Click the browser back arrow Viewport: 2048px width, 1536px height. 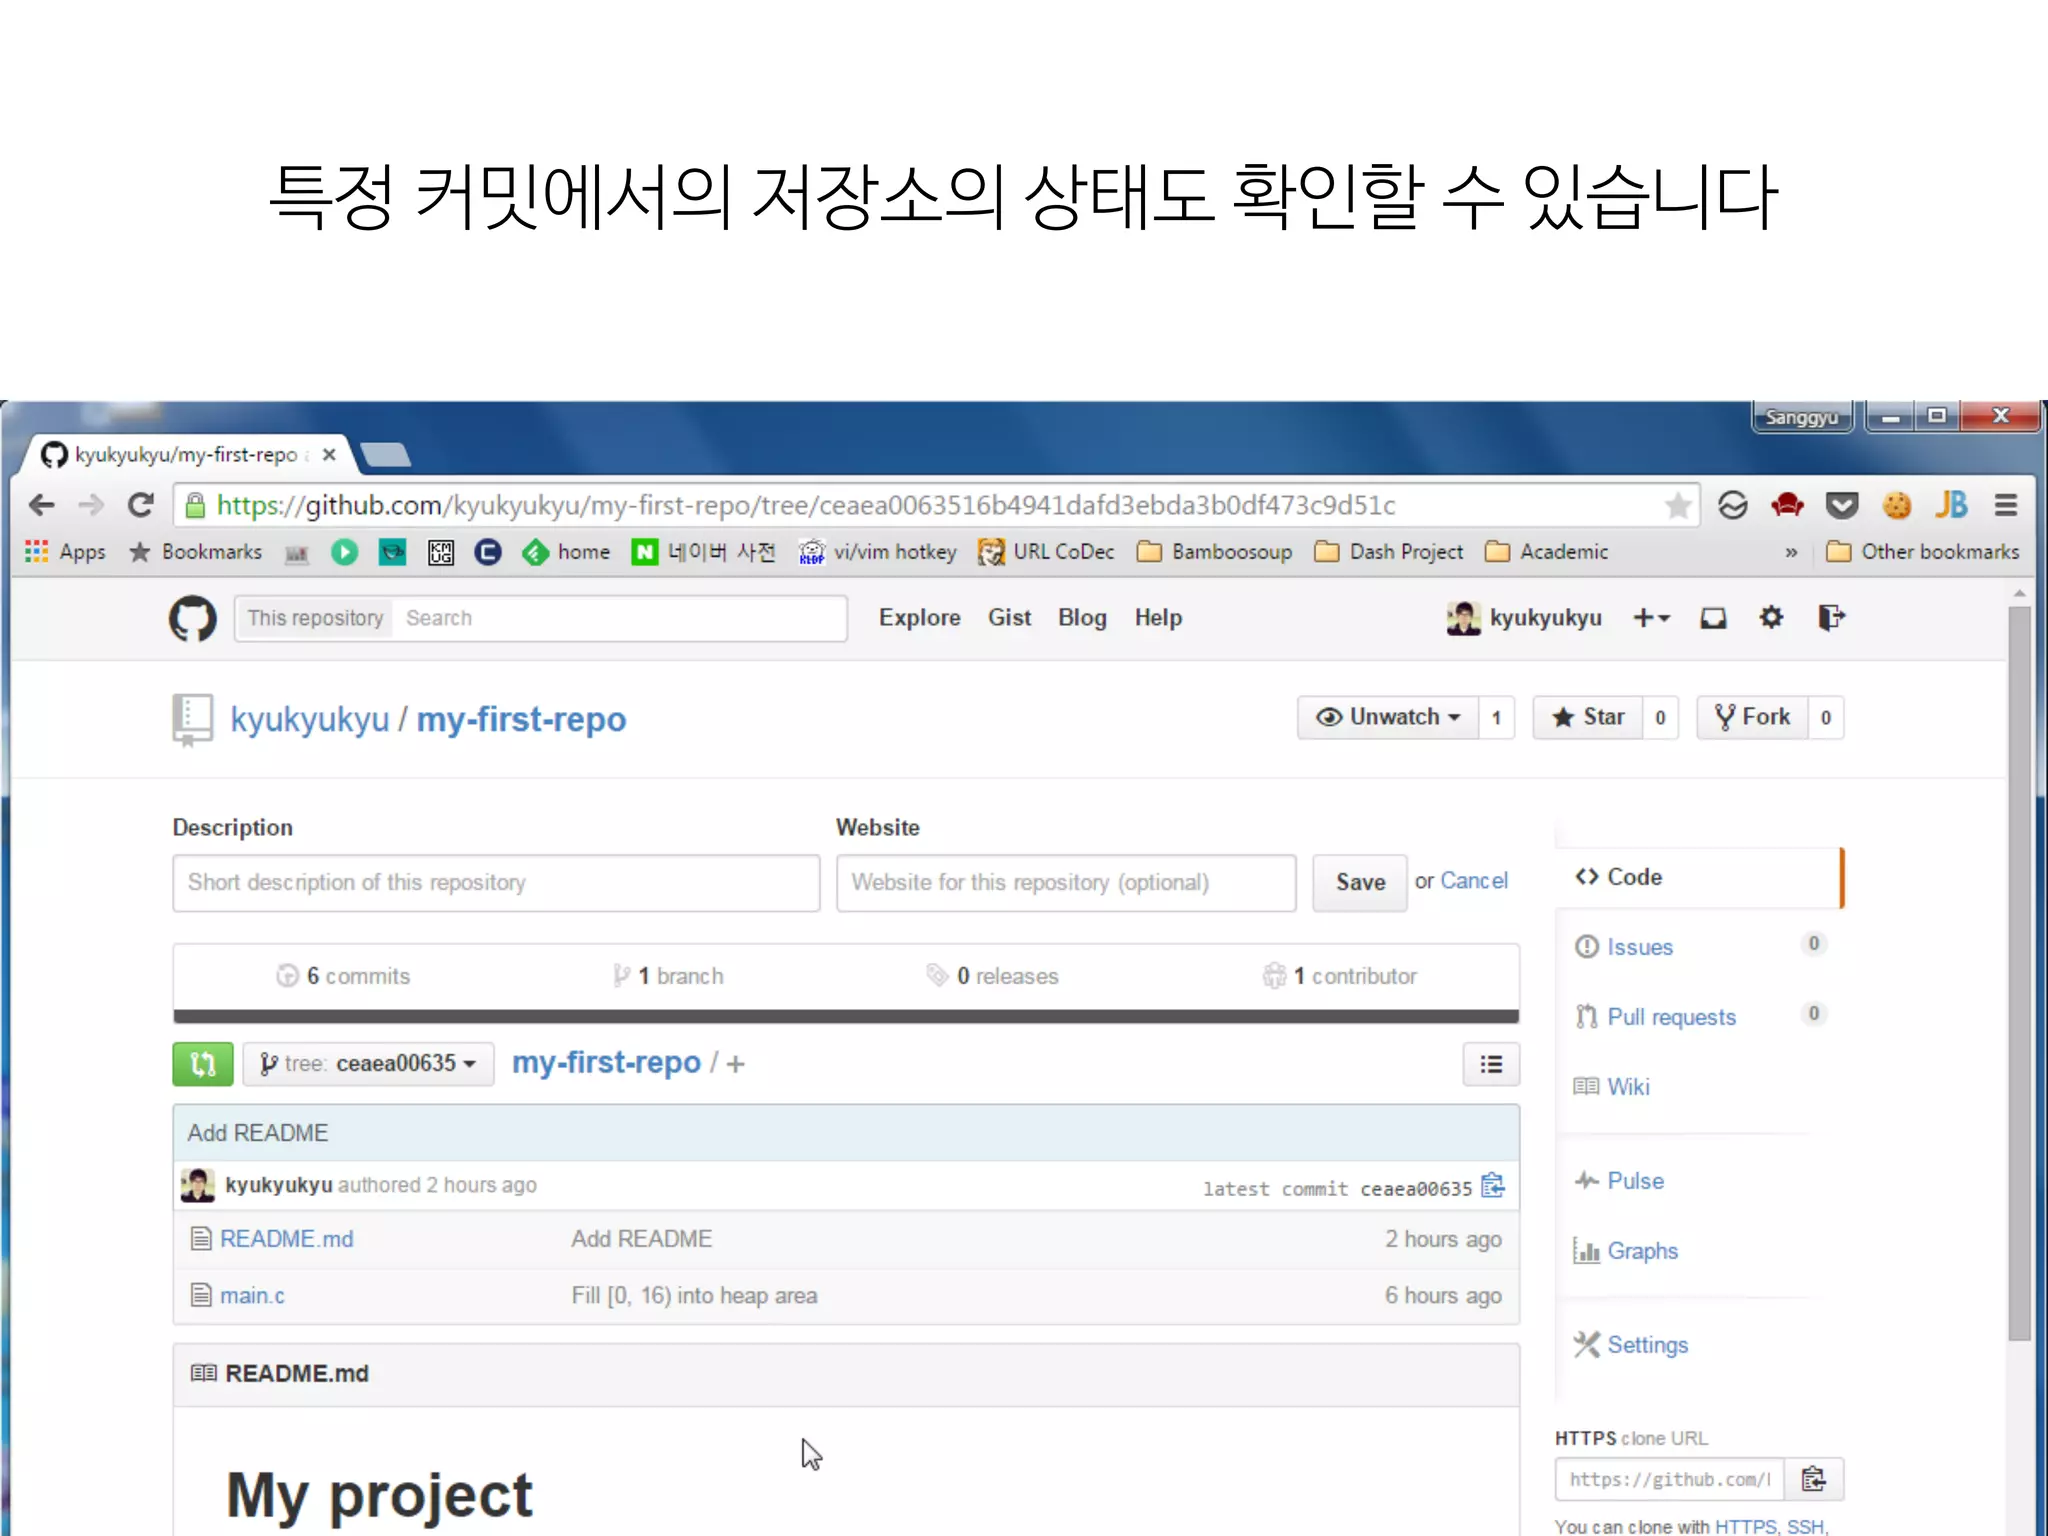click(42, 505)
